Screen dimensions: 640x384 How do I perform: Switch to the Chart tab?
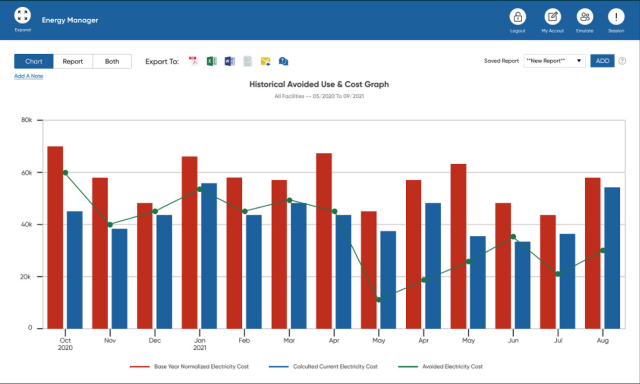pos(33,61)
